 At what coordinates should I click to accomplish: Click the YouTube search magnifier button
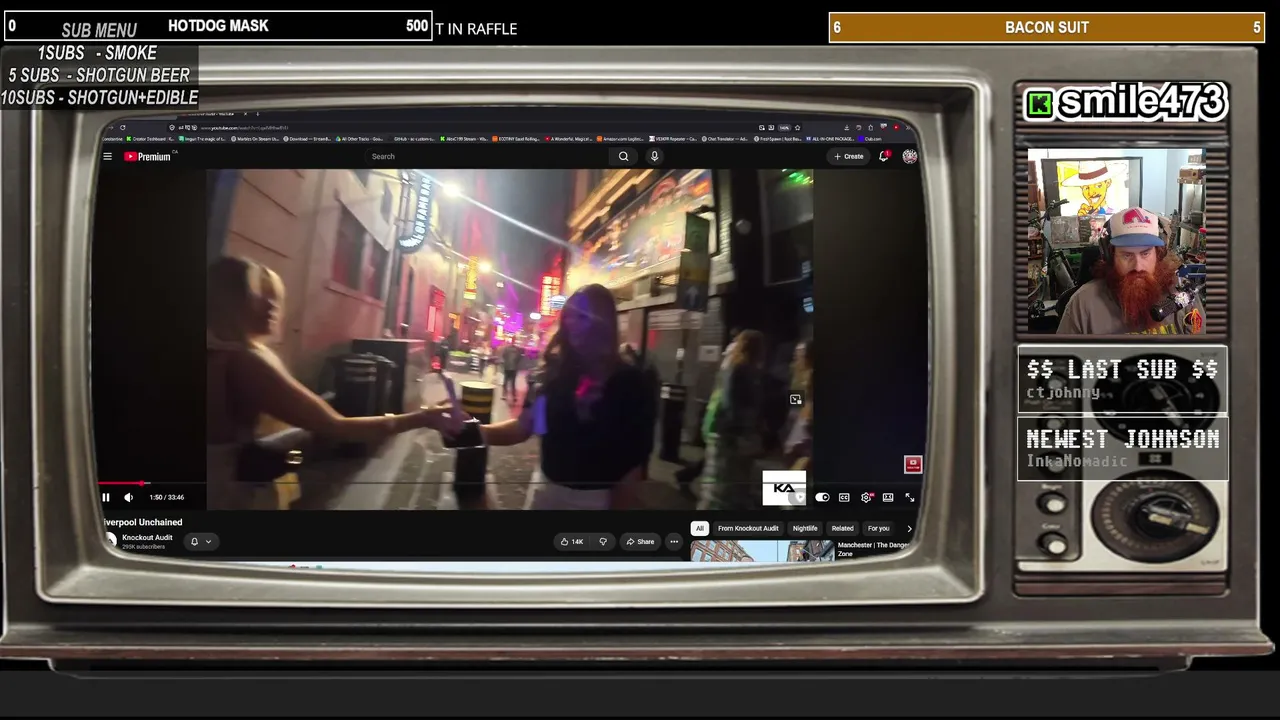point(623,156)
